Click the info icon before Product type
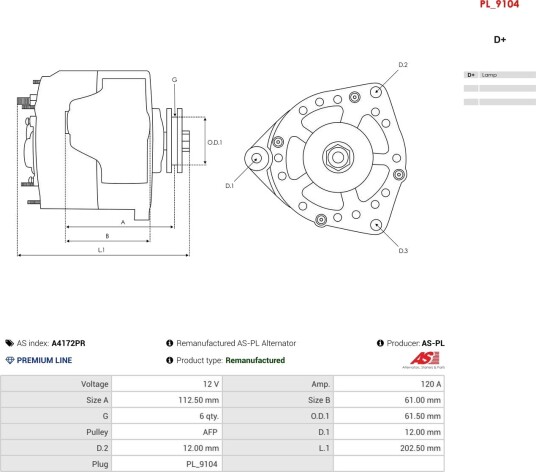Viewport: 536px width, 472px height. (x=169, y=360)
